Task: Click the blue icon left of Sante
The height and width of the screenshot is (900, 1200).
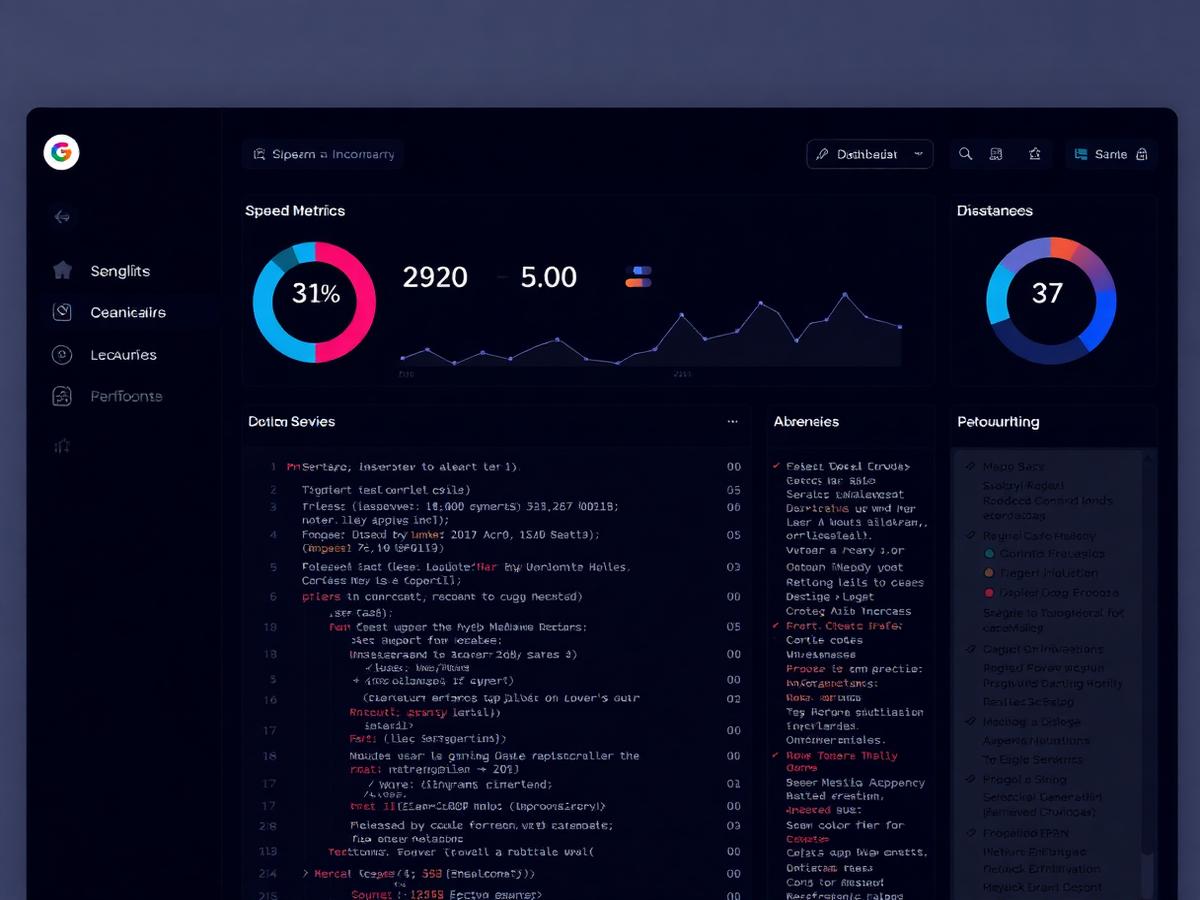Action: click(1080, 154)
